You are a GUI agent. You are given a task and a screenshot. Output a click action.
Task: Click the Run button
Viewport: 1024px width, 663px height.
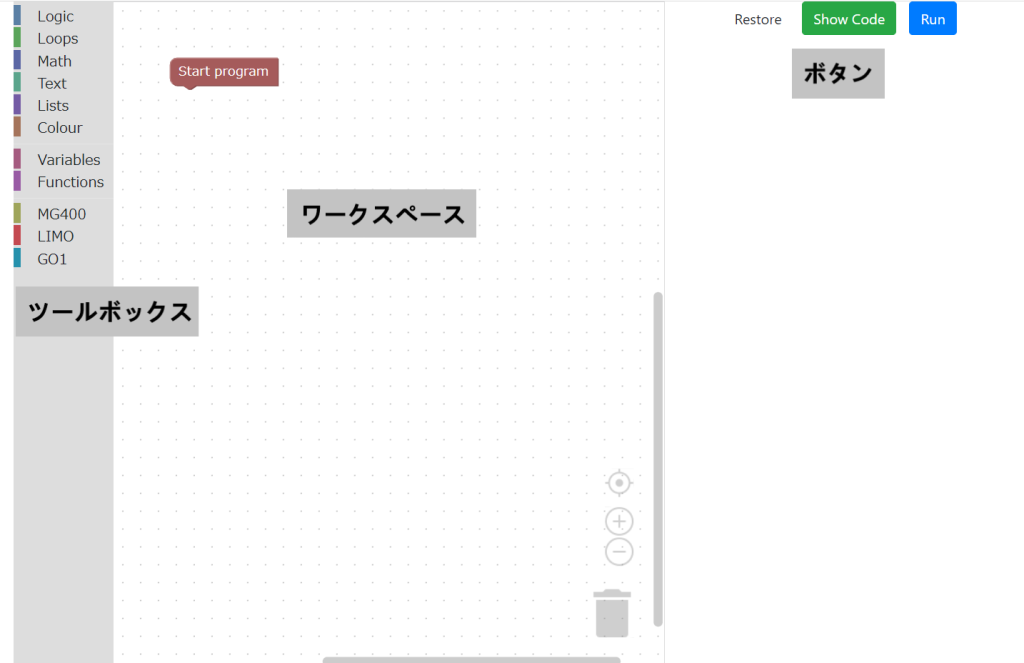[x=932, y=18]
